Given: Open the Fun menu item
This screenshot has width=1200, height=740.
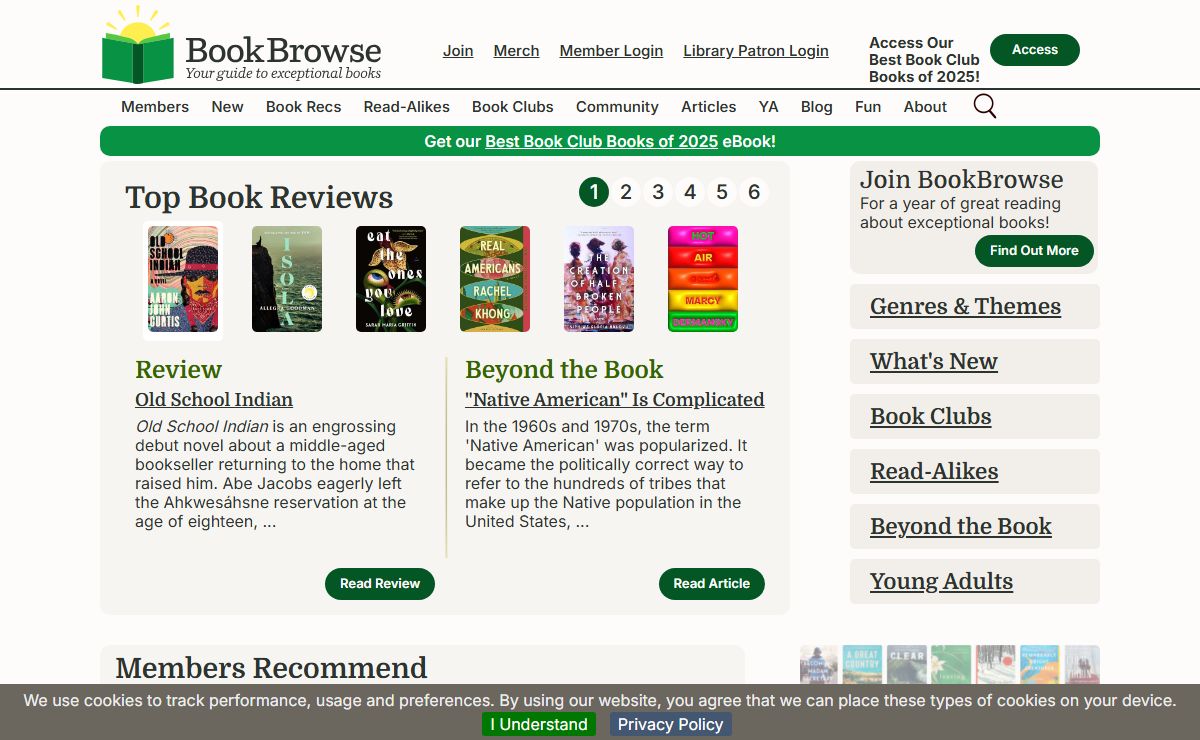Looking at the screenshot, I should [868, 107].
